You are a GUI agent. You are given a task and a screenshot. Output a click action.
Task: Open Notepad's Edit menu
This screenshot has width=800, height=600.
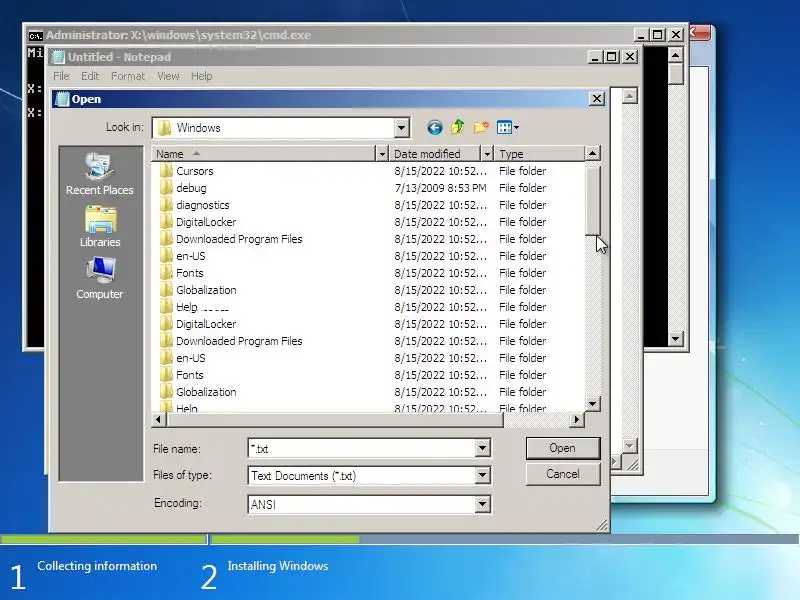(x=90, y=76)
